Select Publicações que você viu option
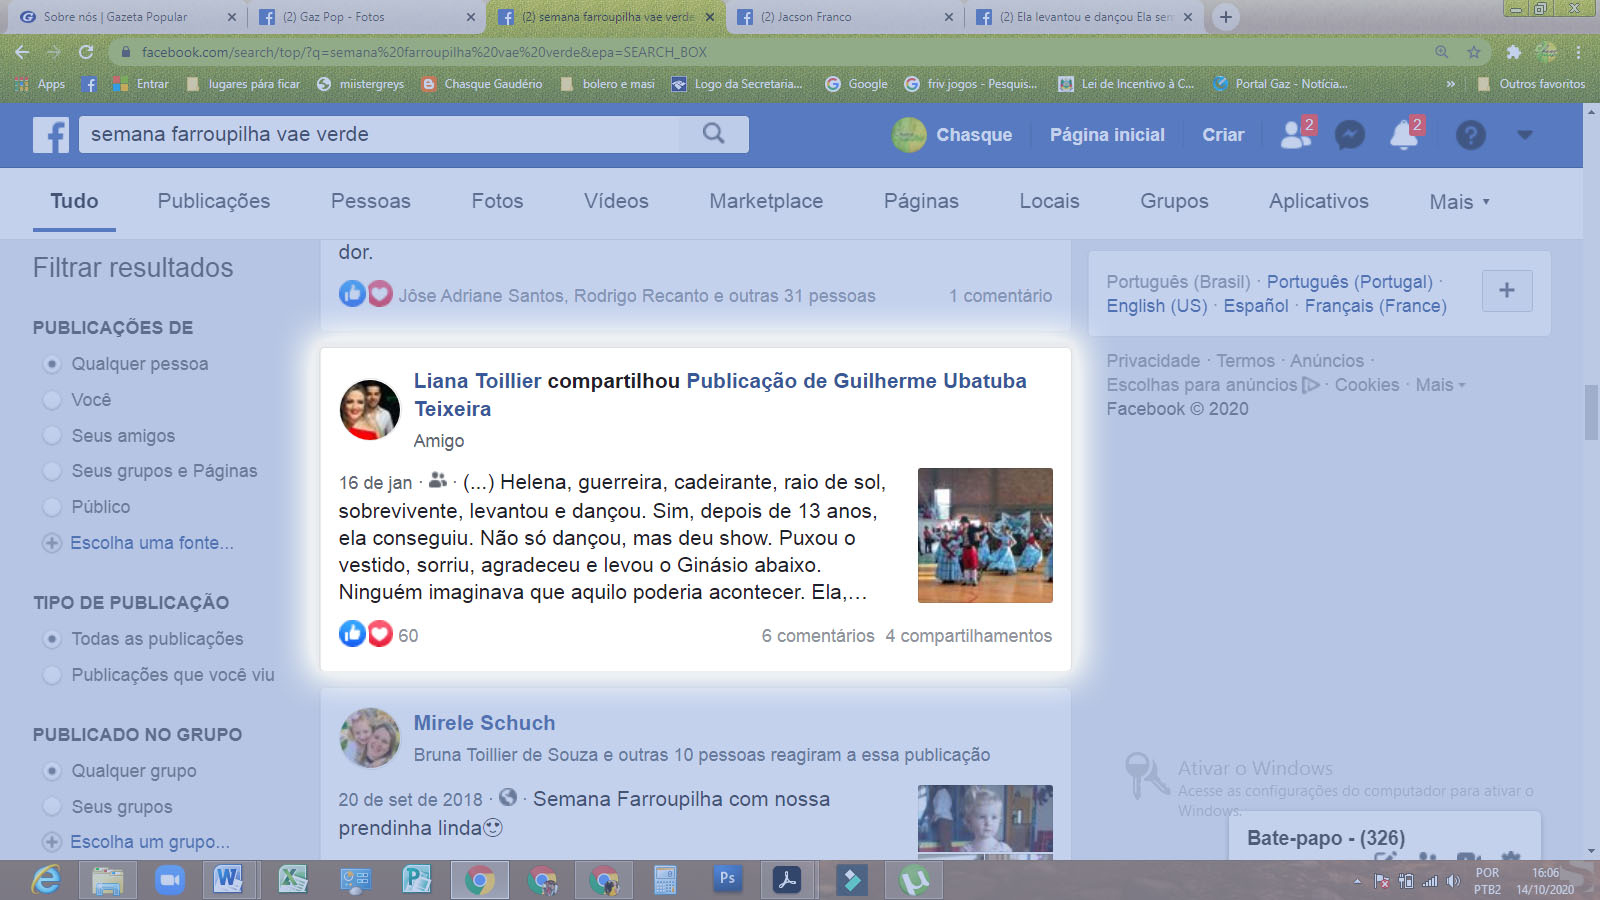The width and height of the screenshot is (1600, 900). coord(52,675)
